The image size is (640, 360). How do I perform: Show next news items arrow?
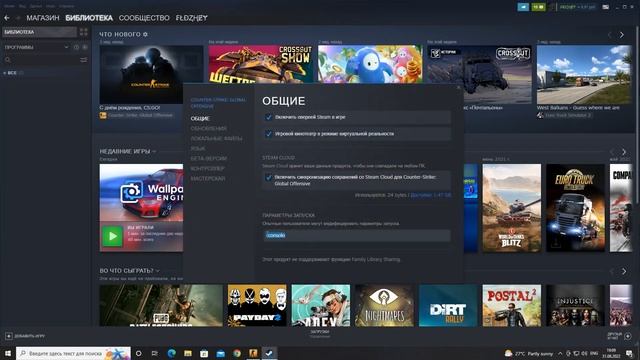pos(622,35)
